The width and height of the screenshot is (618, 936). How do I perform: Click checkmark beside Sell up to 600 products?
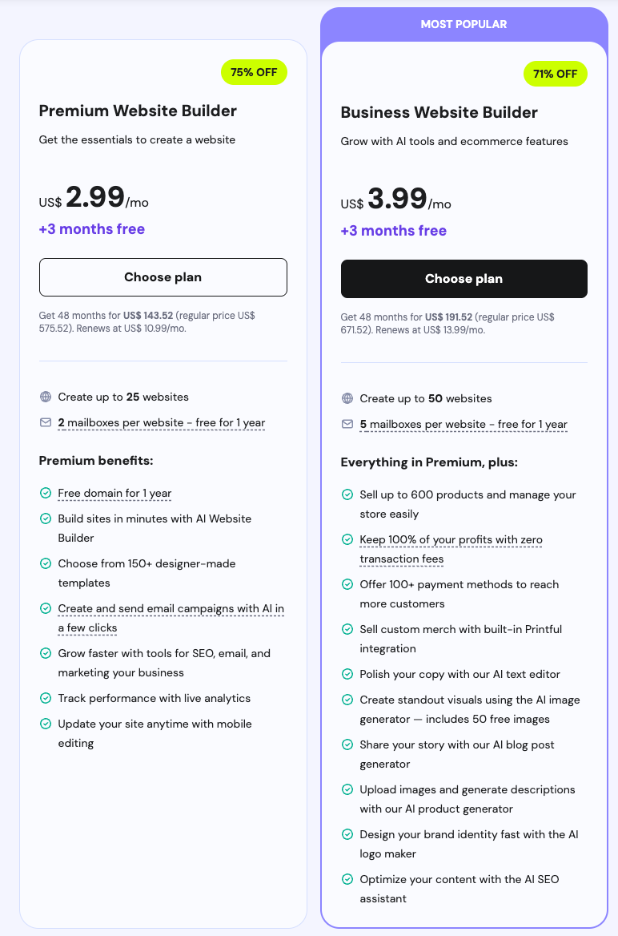tap(347, 494)
